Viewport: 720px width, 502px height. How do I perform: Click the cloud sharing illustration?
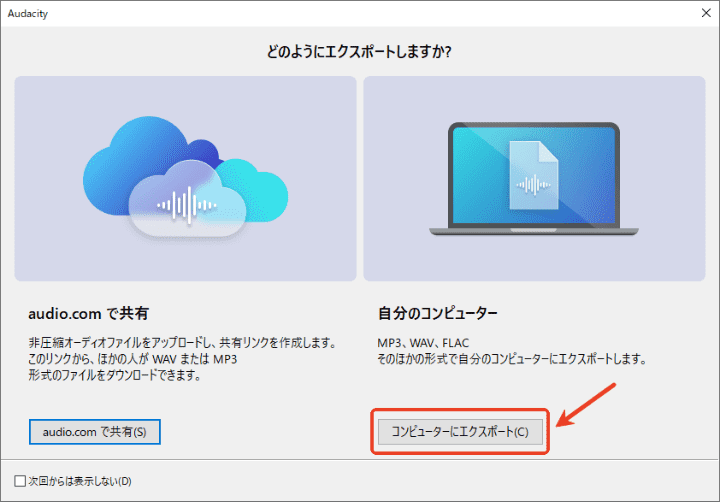pyautogui.click(x=186, y=178)
